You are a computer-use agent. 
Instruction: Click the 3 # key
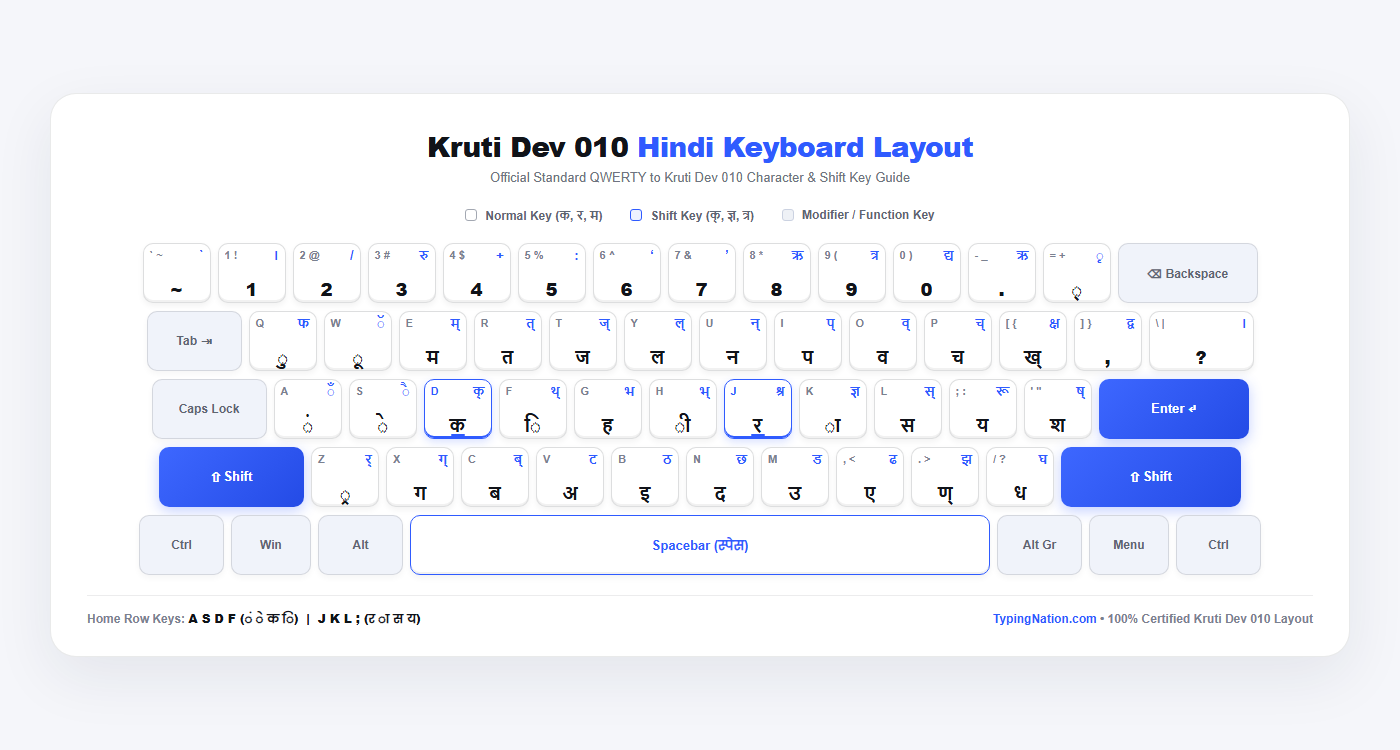pyautogui.click(x=401, y=273)
